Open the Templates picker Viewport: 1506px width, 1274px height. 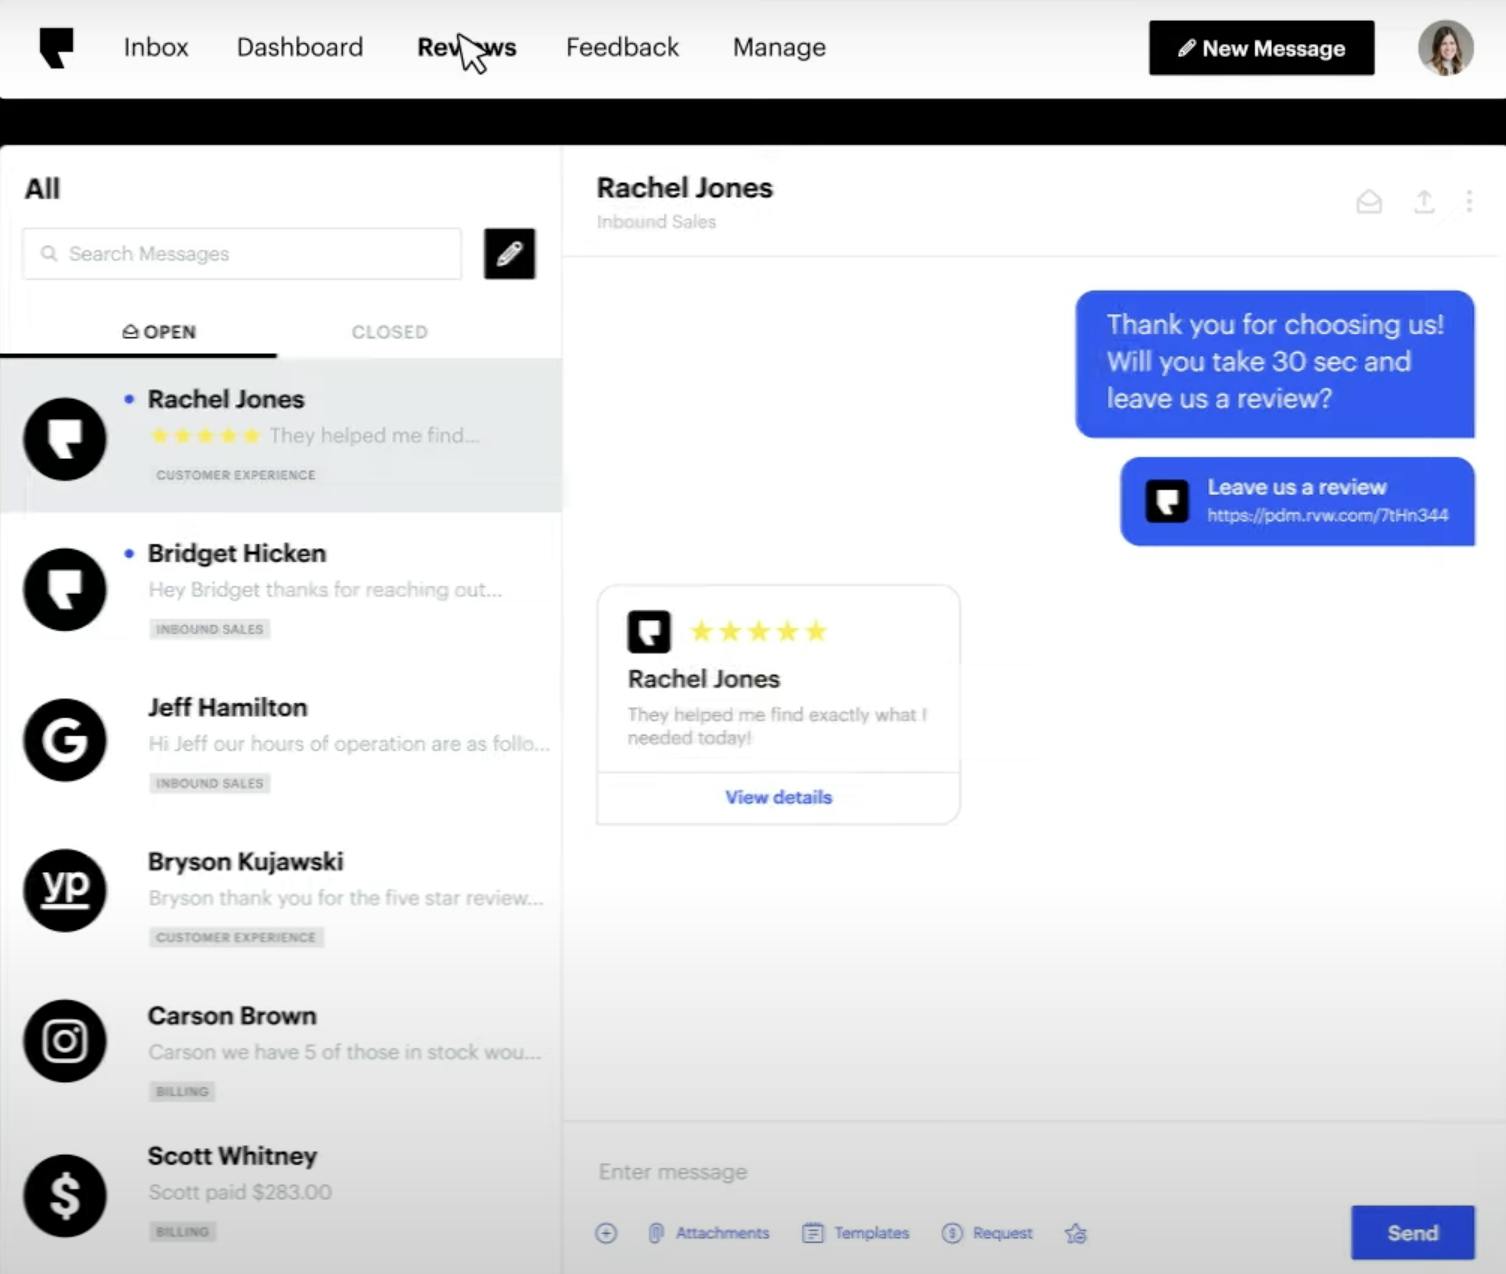pos(856,1233)
